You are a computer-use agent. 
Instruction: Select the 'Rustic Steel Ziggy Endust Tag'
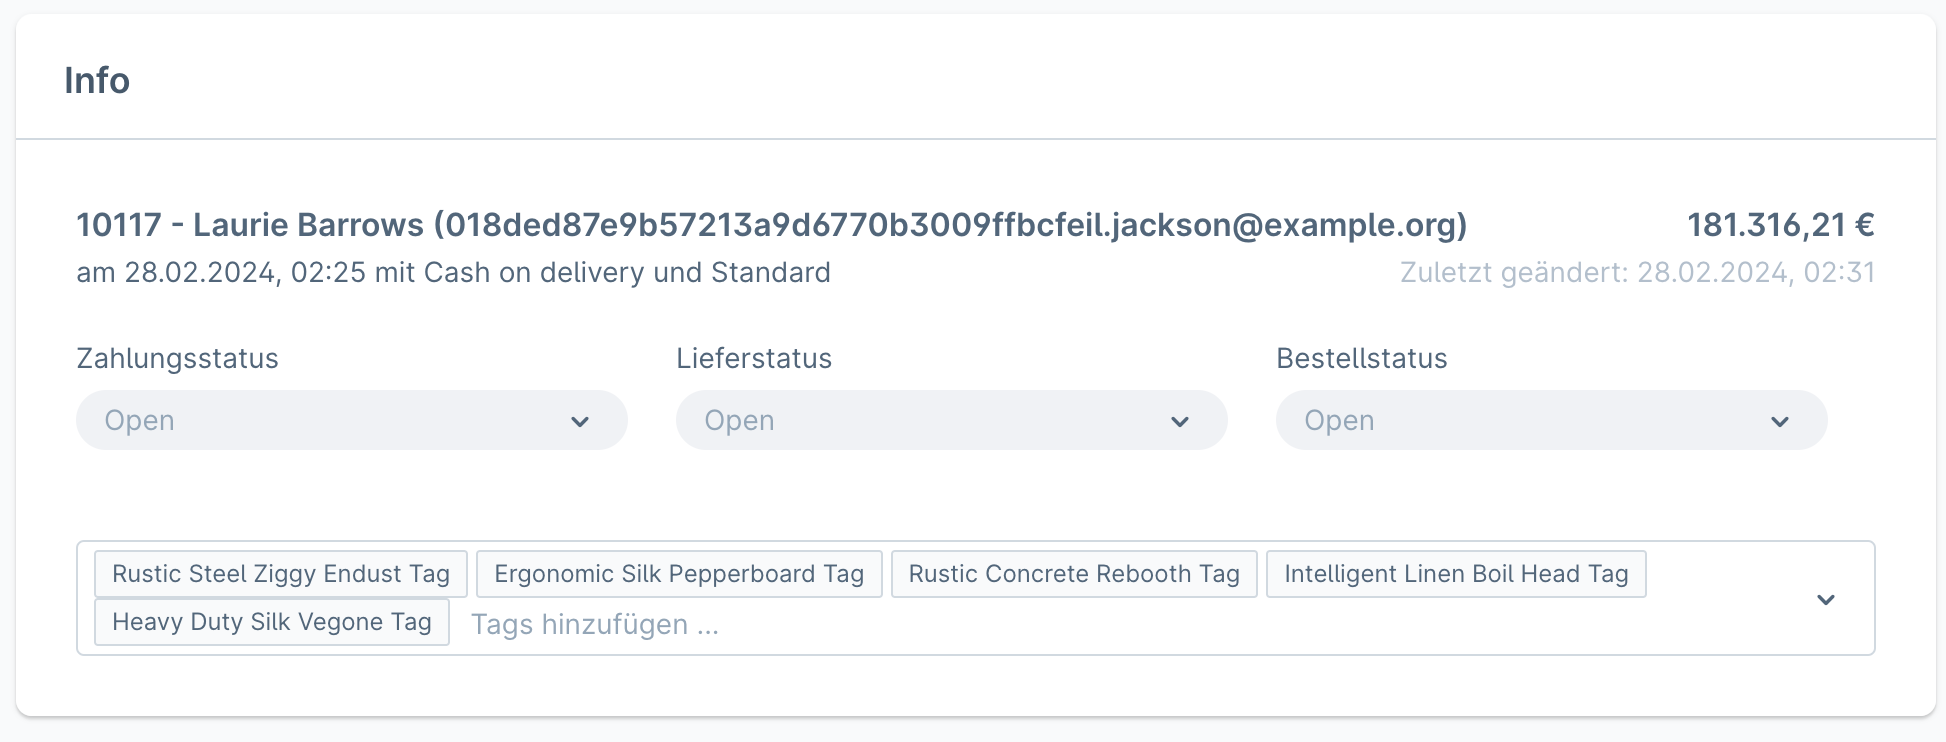[x=280, y=573]
